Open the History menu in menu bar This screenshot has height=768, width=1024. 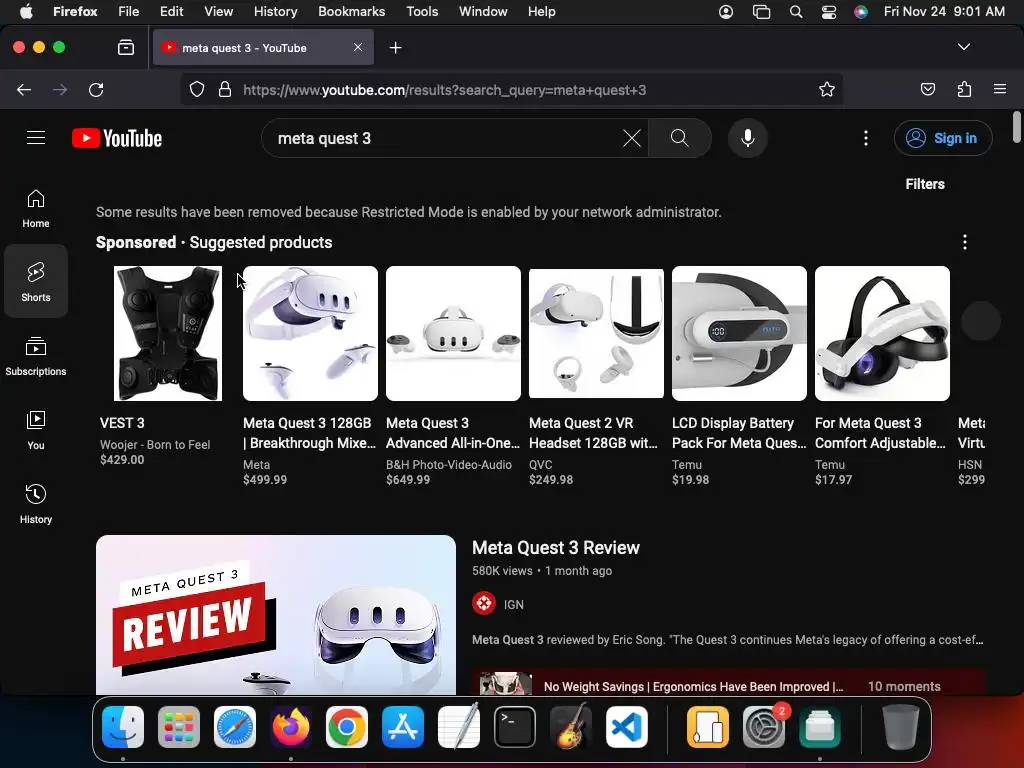coord(275,12)
